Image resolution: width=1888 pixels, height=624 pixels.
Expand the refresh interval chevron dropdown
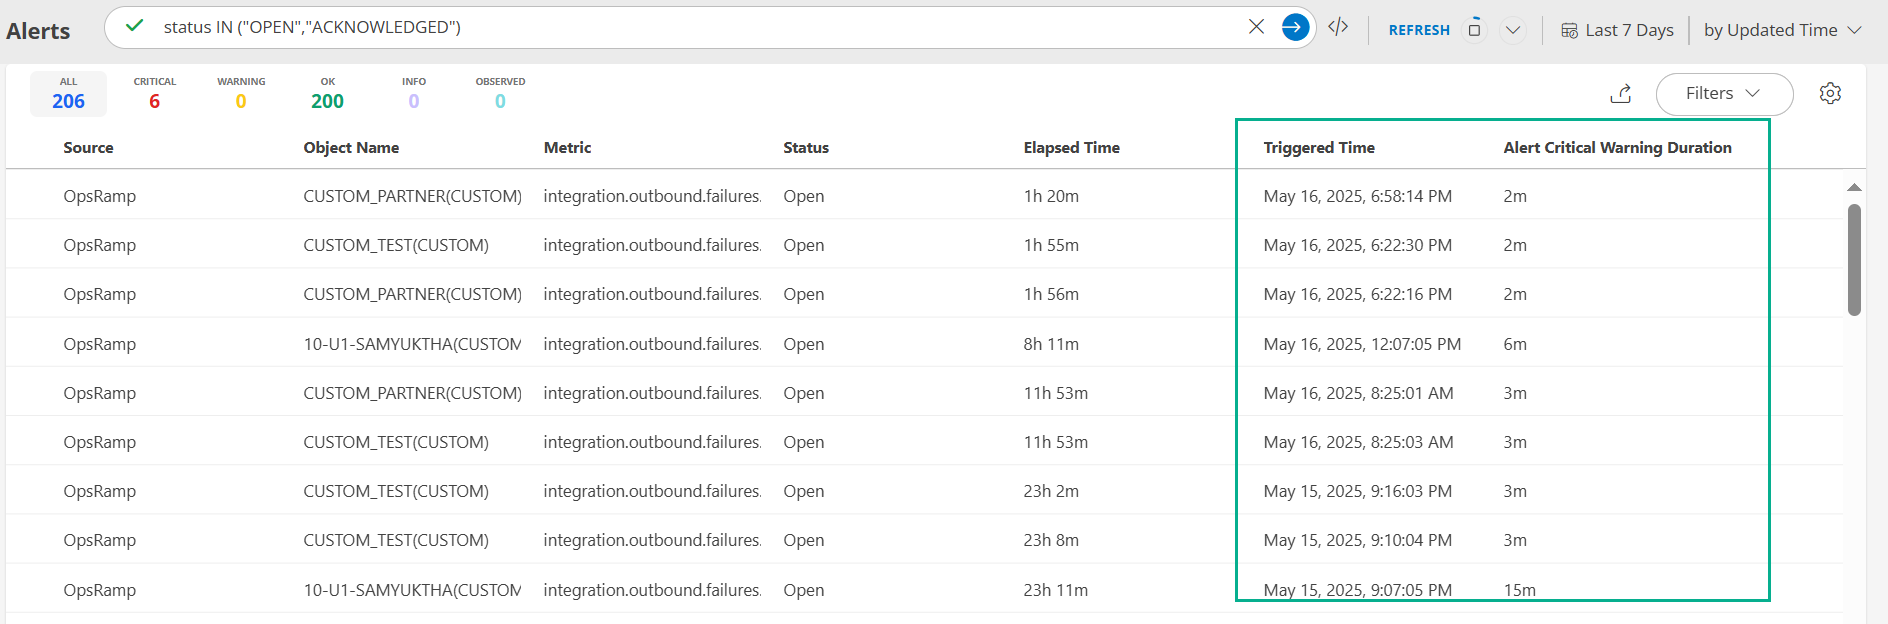pos(1513,30)
